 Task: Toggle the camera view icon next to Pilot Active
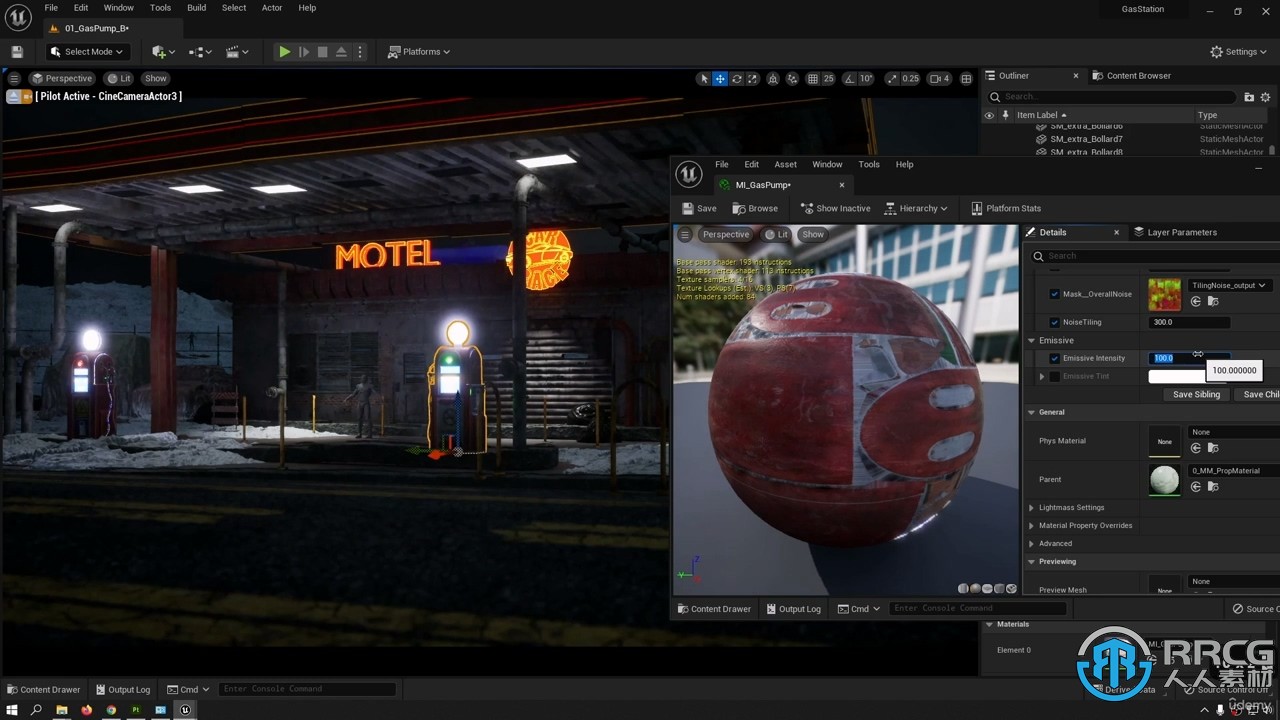pos(27,97)
